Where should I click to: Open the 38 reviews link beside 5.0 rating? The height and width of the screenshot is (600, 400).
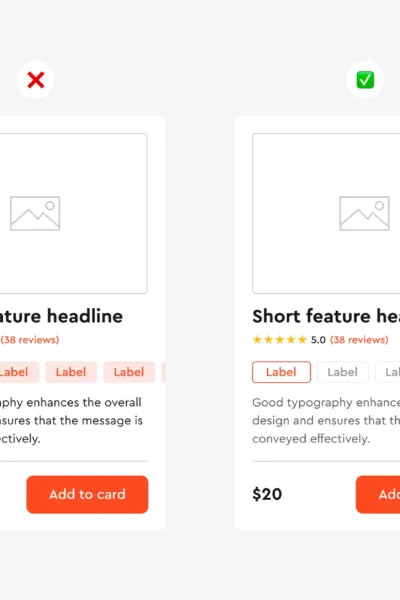point(359,340)
